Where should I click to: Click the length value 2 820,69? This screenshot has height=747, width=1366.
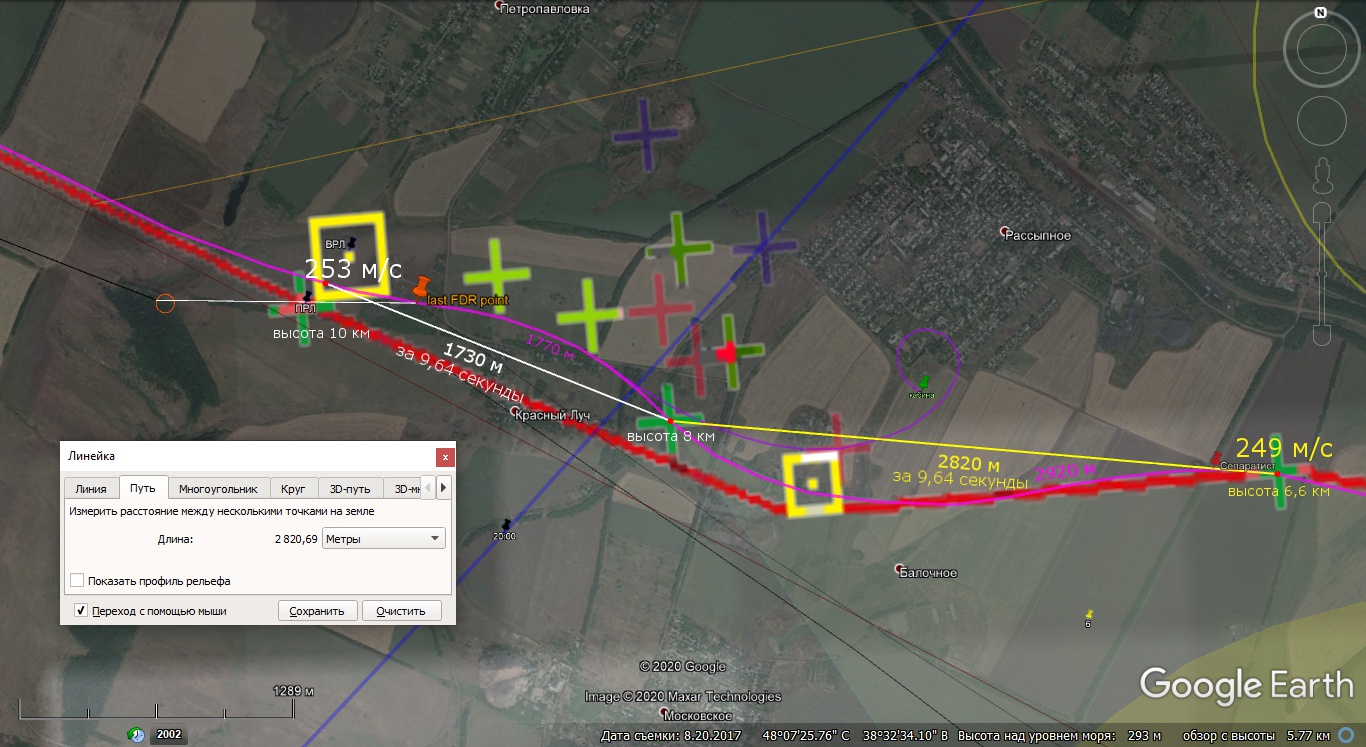point(296,539)
